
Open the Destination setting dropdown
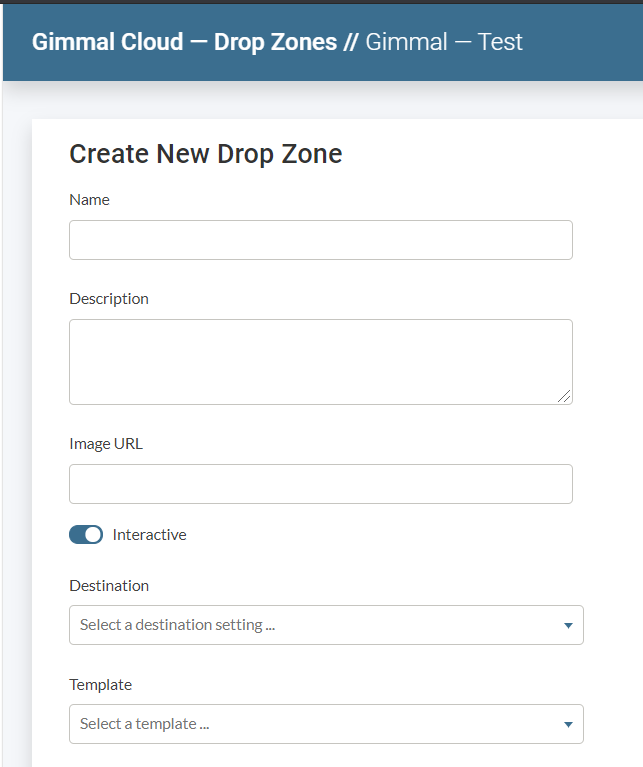pyautogui.click(x=325, y=625)
